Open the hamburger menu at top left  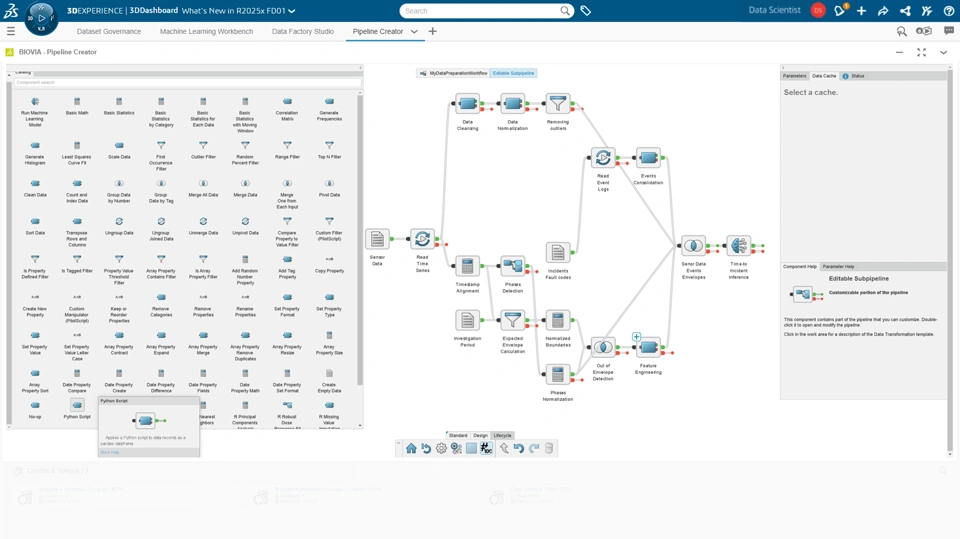tap(10, 31)
